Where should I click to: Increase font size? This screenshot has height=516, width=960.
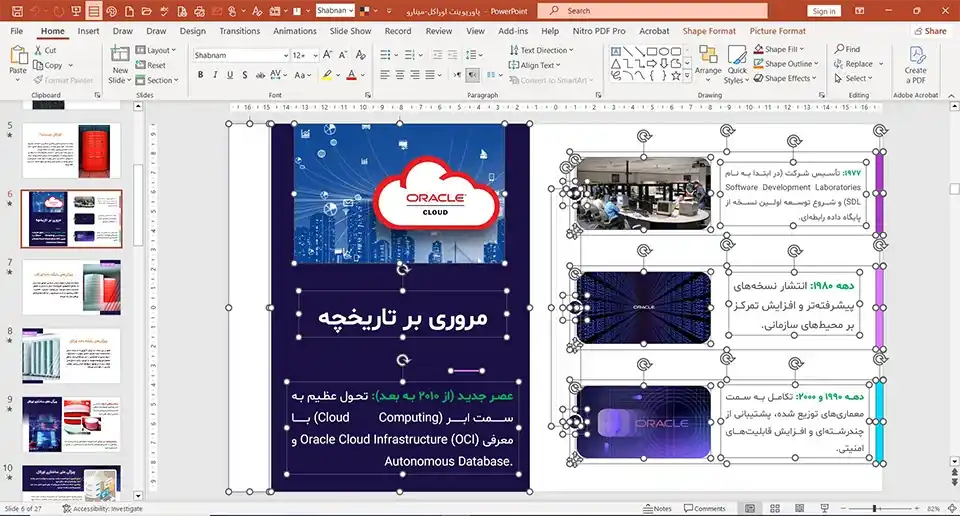point(328,55)
